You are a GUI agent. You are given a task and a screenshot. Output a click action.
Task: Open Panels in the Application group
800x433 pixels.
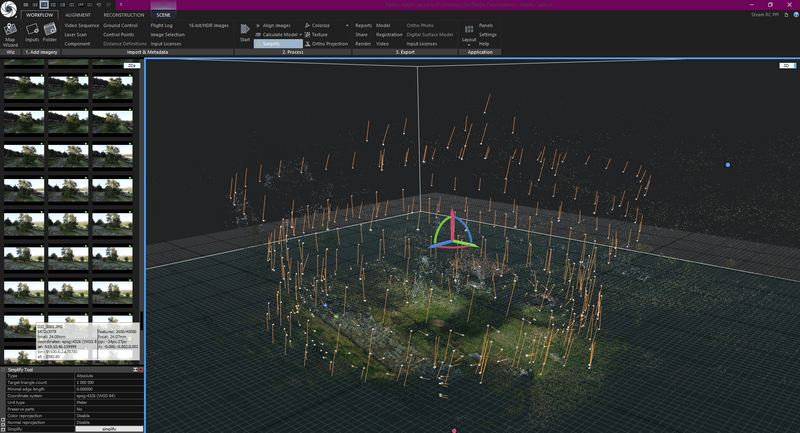coord(486,26)
